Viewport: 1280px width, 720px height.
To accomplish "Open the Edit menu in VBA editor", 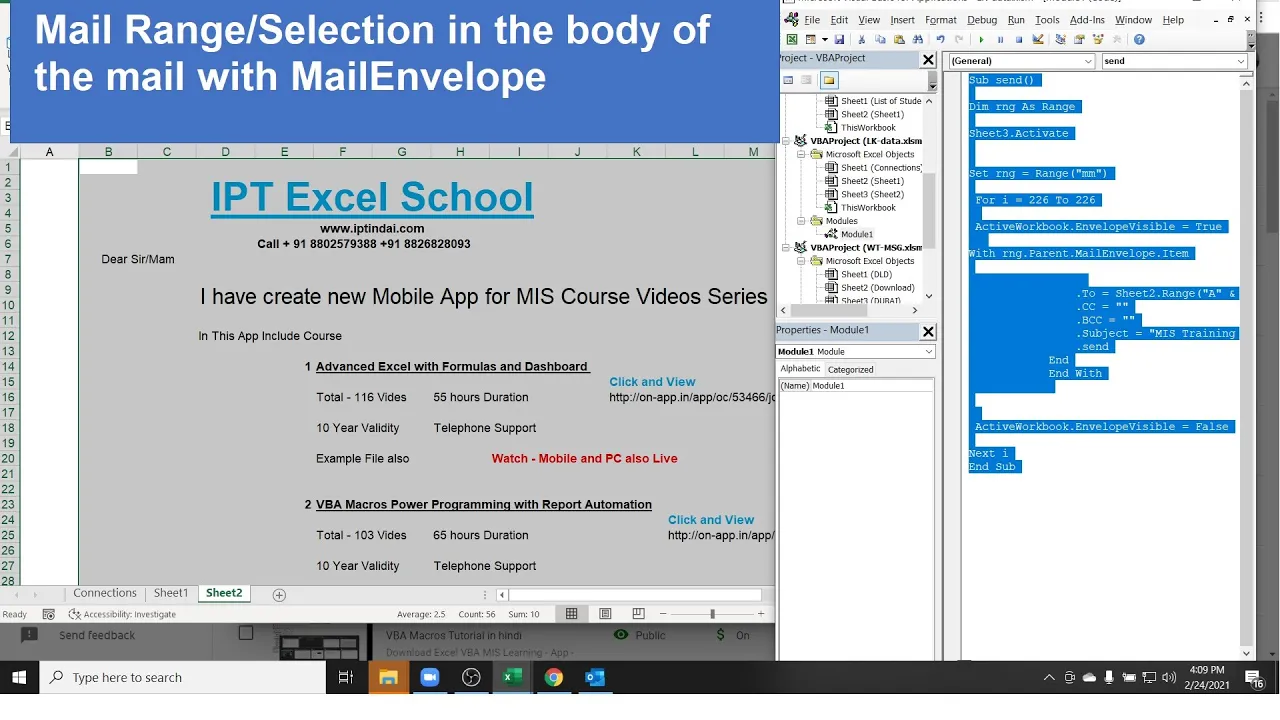I will [x=839, y=20].
